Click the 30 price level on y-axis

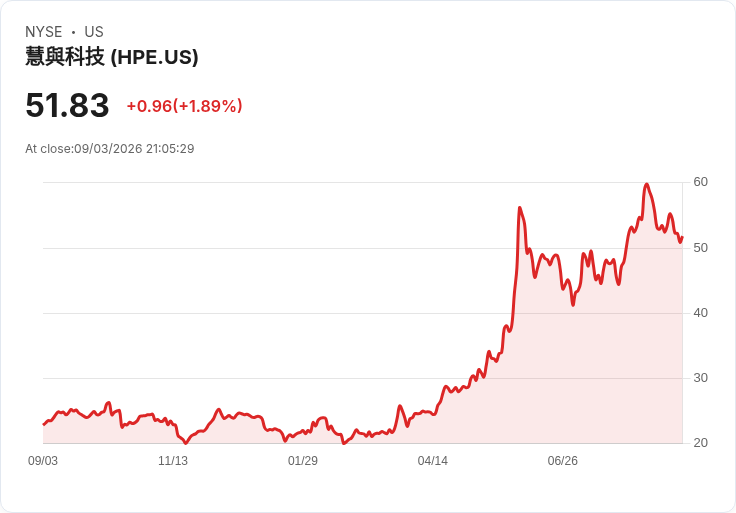(700, 378)
